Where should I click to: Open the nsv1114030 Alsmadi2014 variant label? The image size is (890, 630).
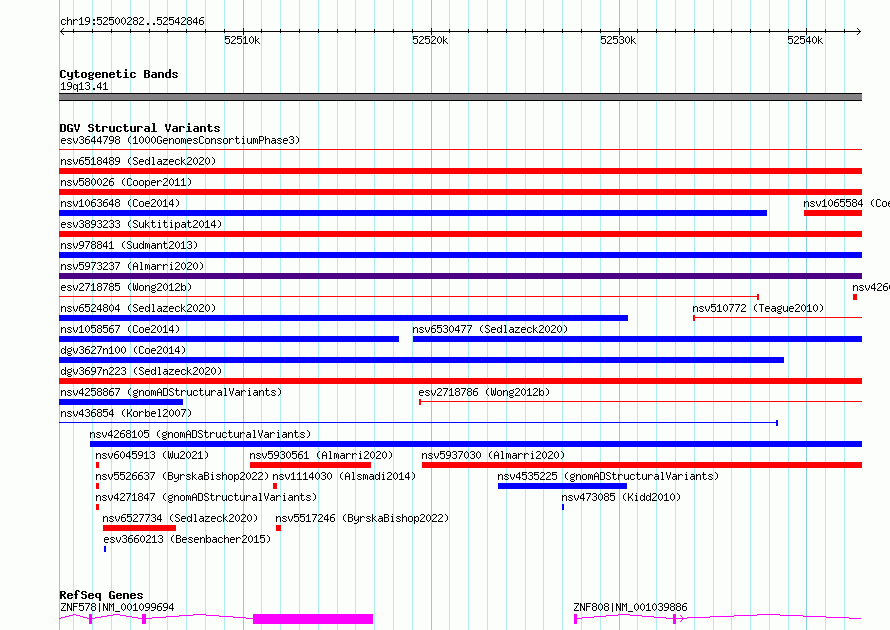345,476
